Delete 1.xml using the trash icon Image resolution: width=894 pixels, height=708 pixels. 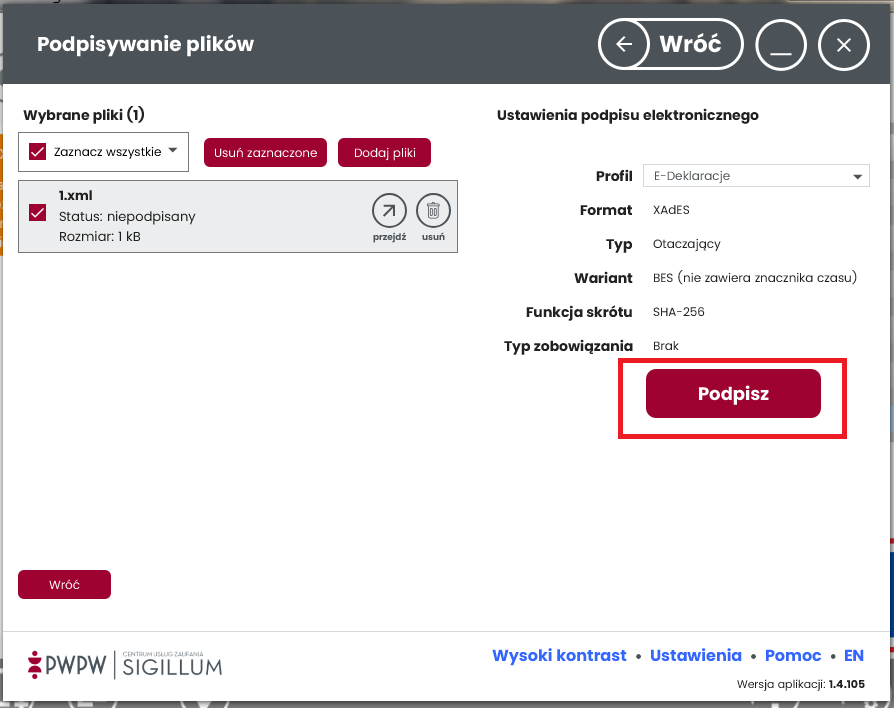click(x=433, y=211)
